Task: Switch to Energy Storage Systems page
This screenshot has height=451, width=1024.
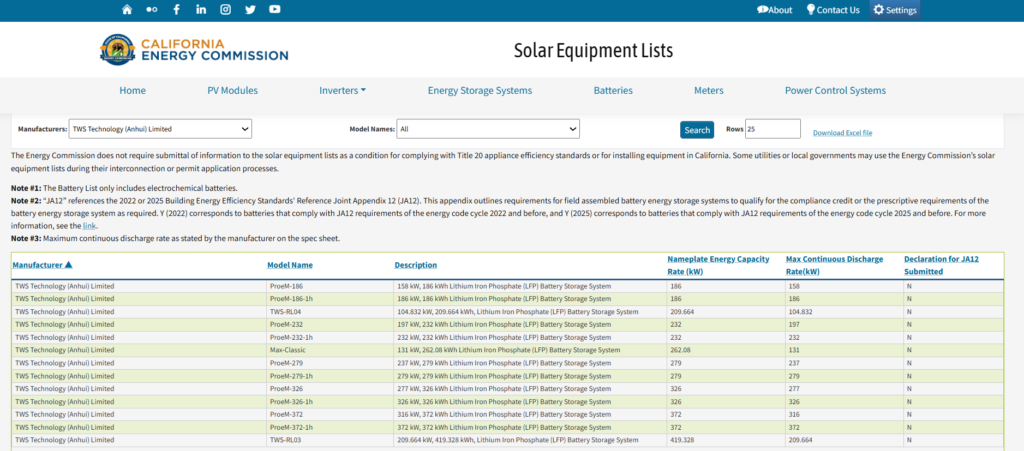Action: (x=480, y=90)
